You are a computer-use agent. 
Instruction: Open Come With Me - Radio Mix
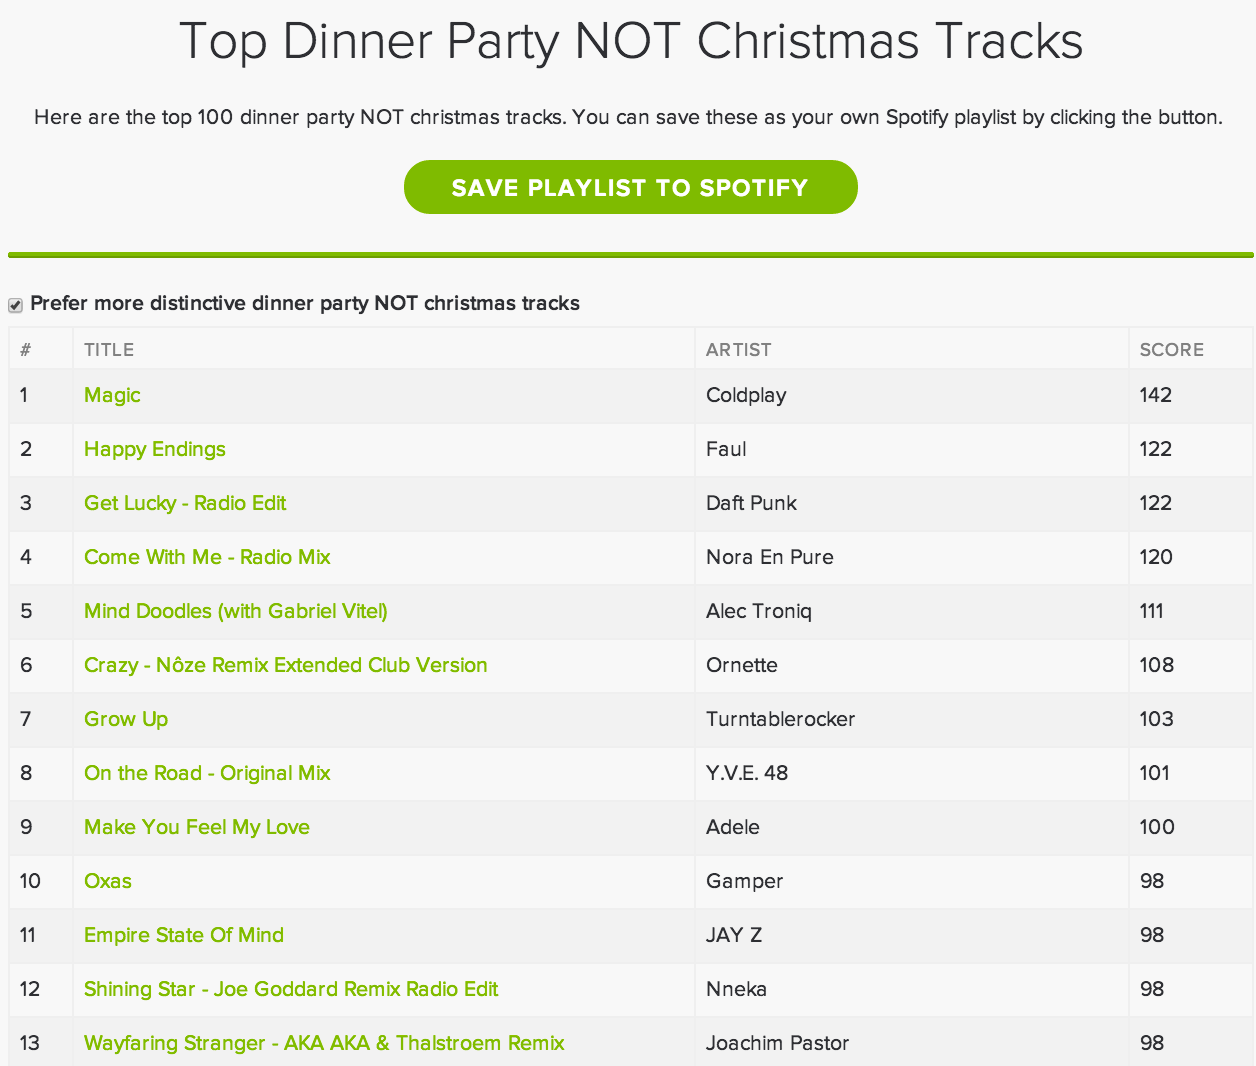click(207, 557)
